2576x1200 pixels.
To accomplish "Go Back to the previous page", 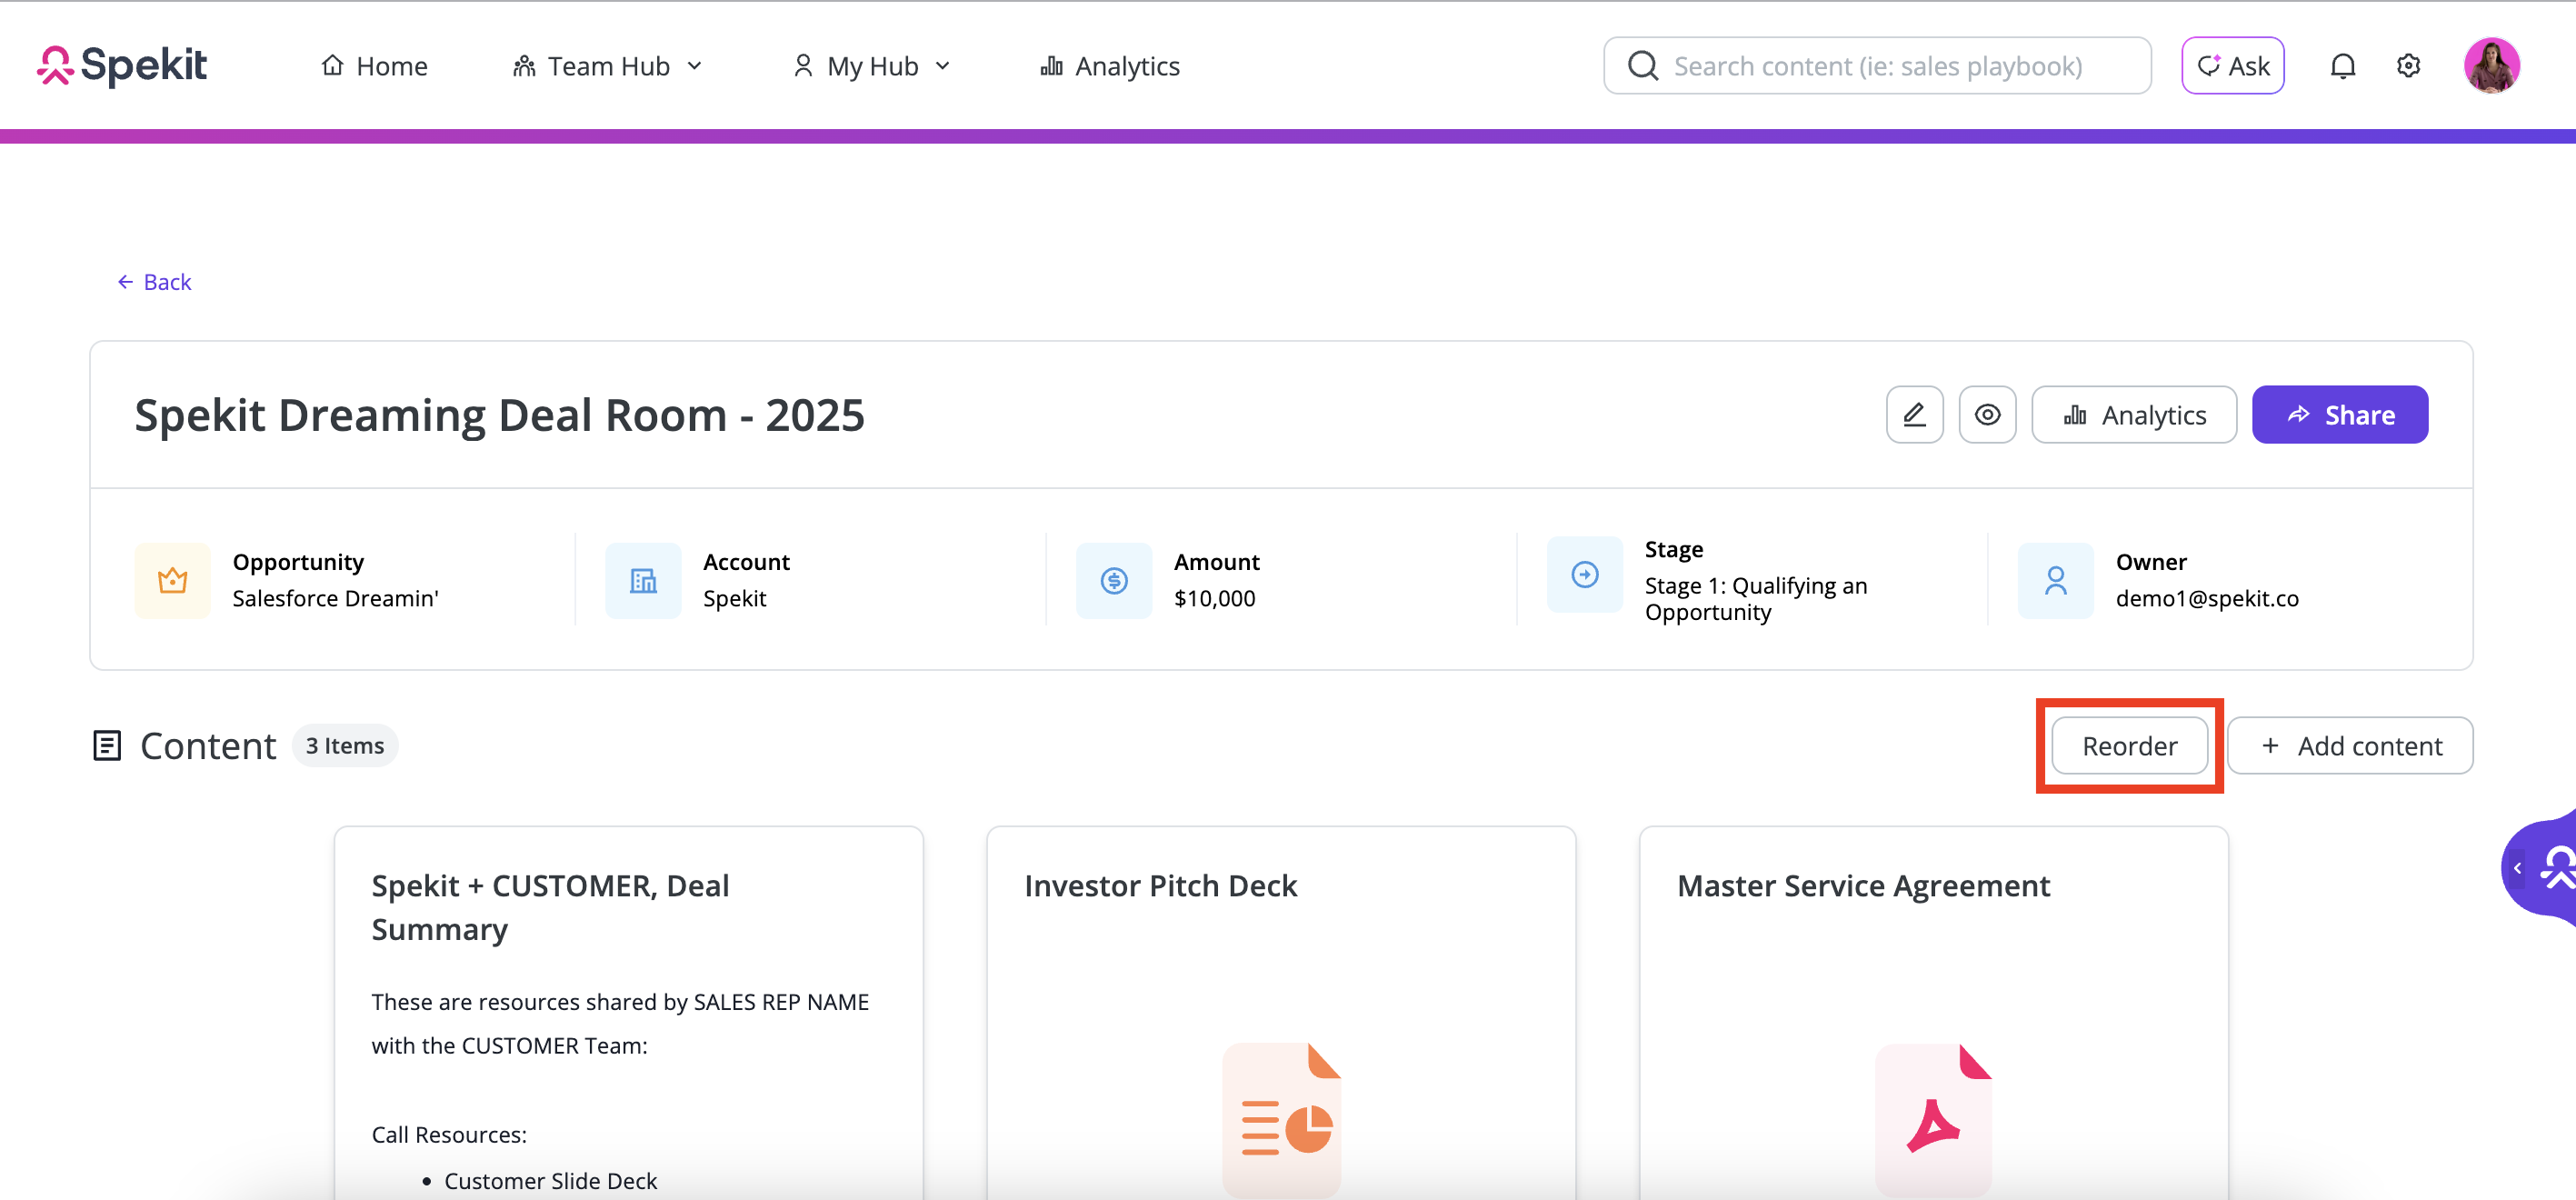I will point(154,282).
